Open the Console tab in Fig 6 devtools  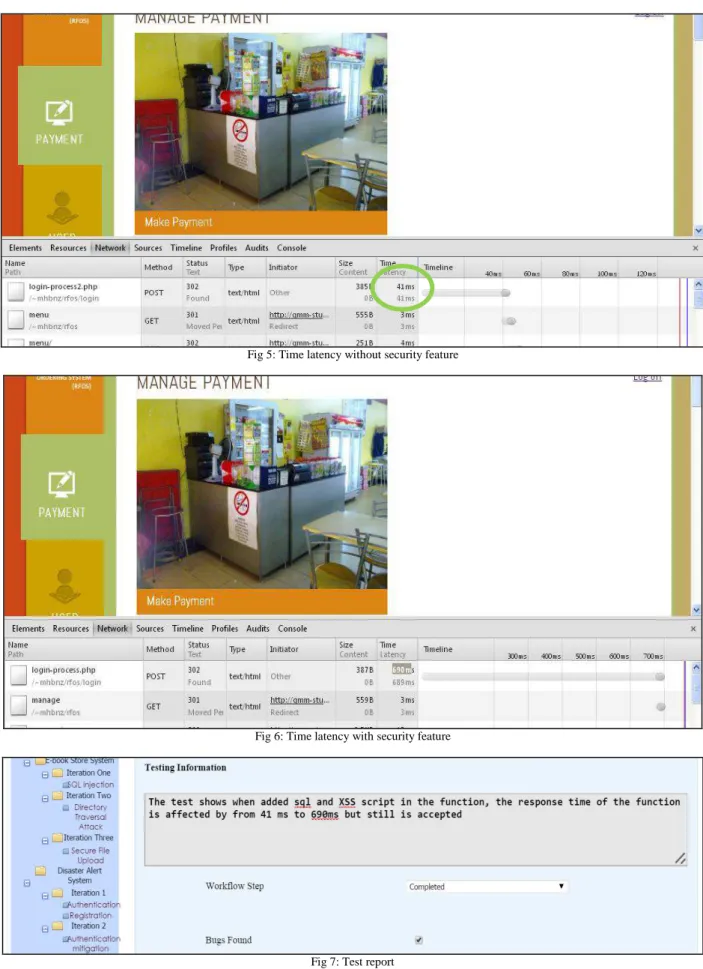pyautogui.click(x=292, y=628)
